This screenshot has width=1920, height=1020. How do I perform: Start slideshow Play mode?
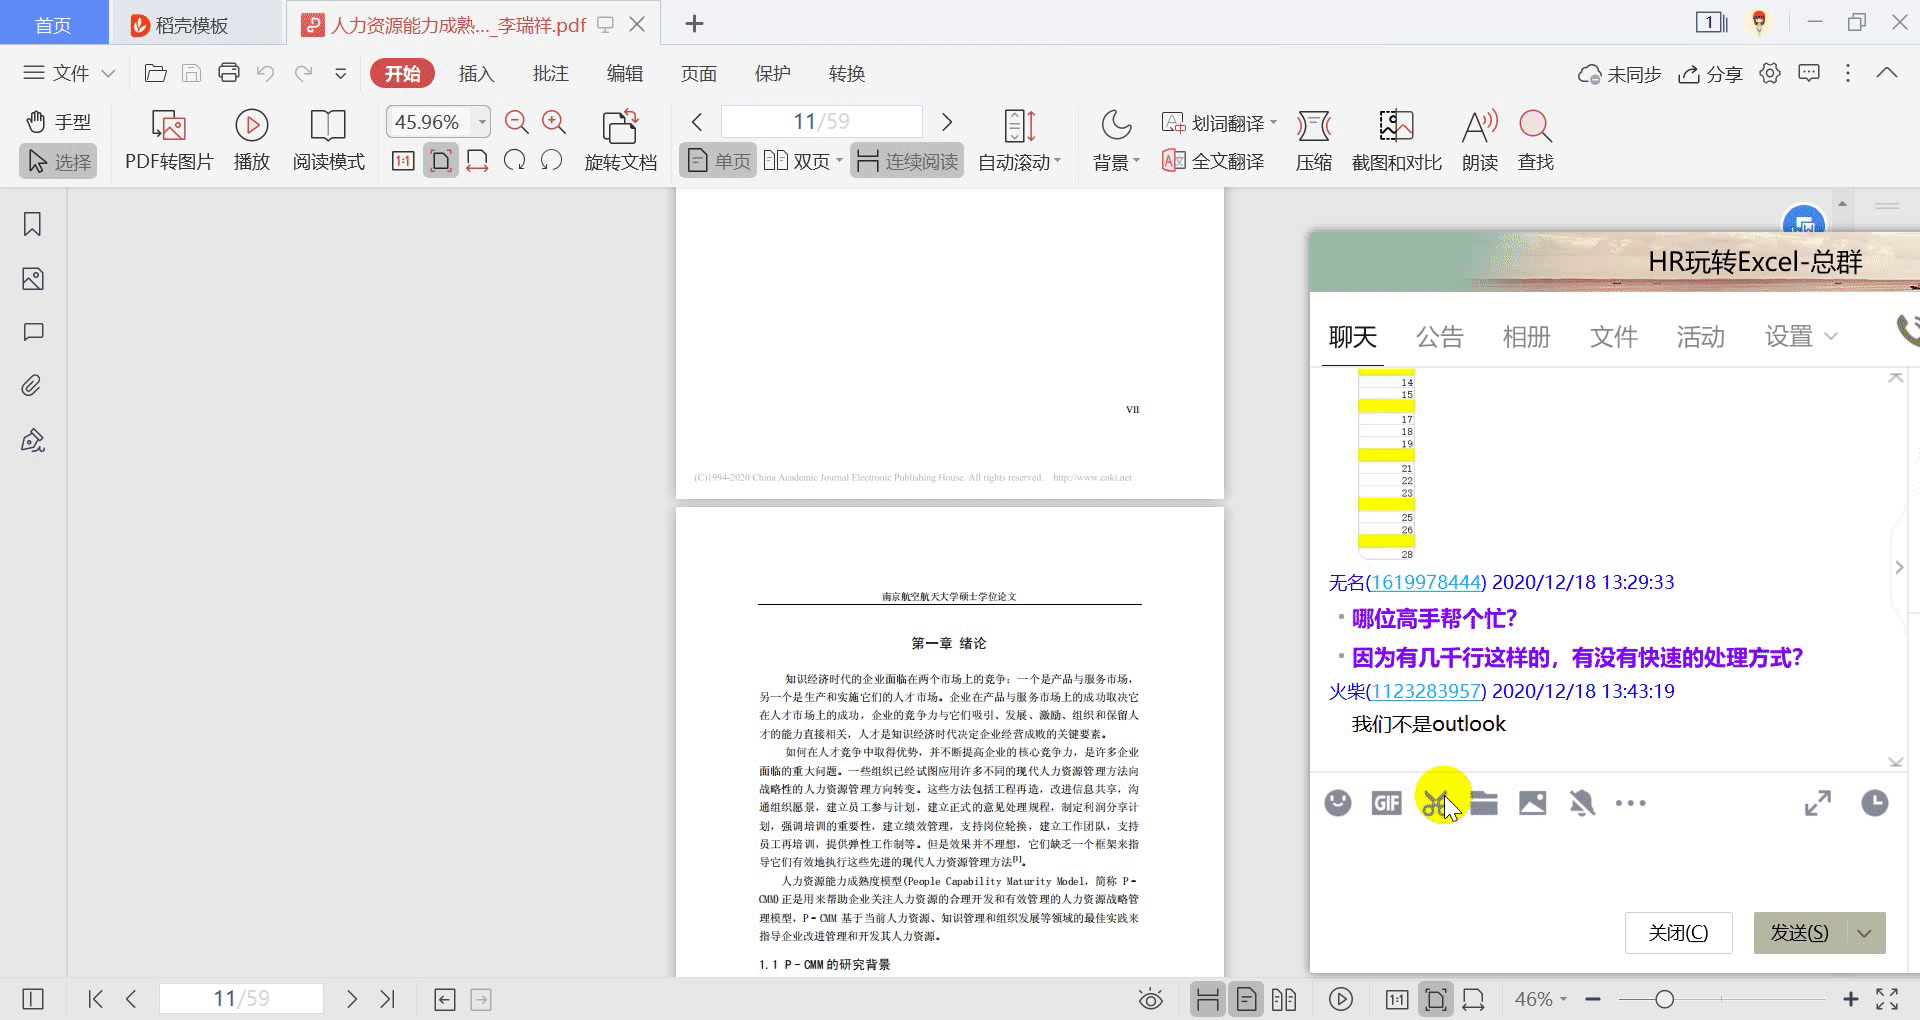point(251,141)
